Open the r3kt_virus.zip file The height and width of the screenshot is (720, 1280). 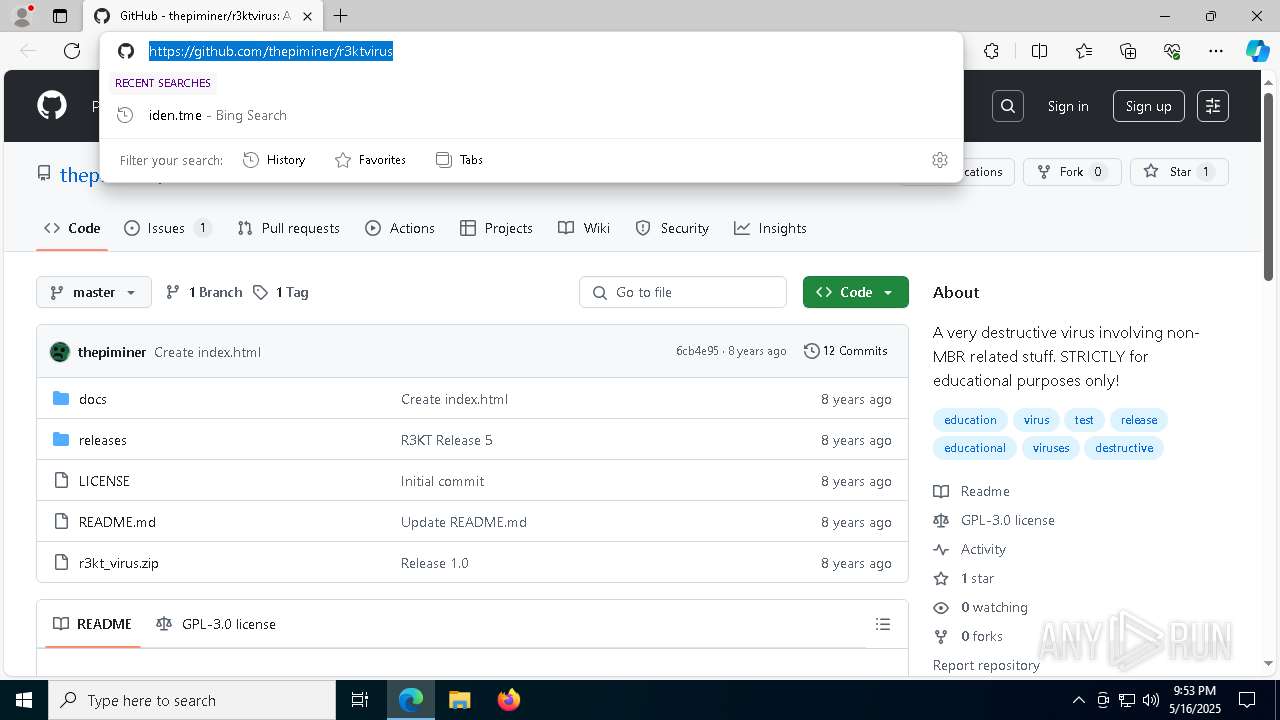coord(119,563)
